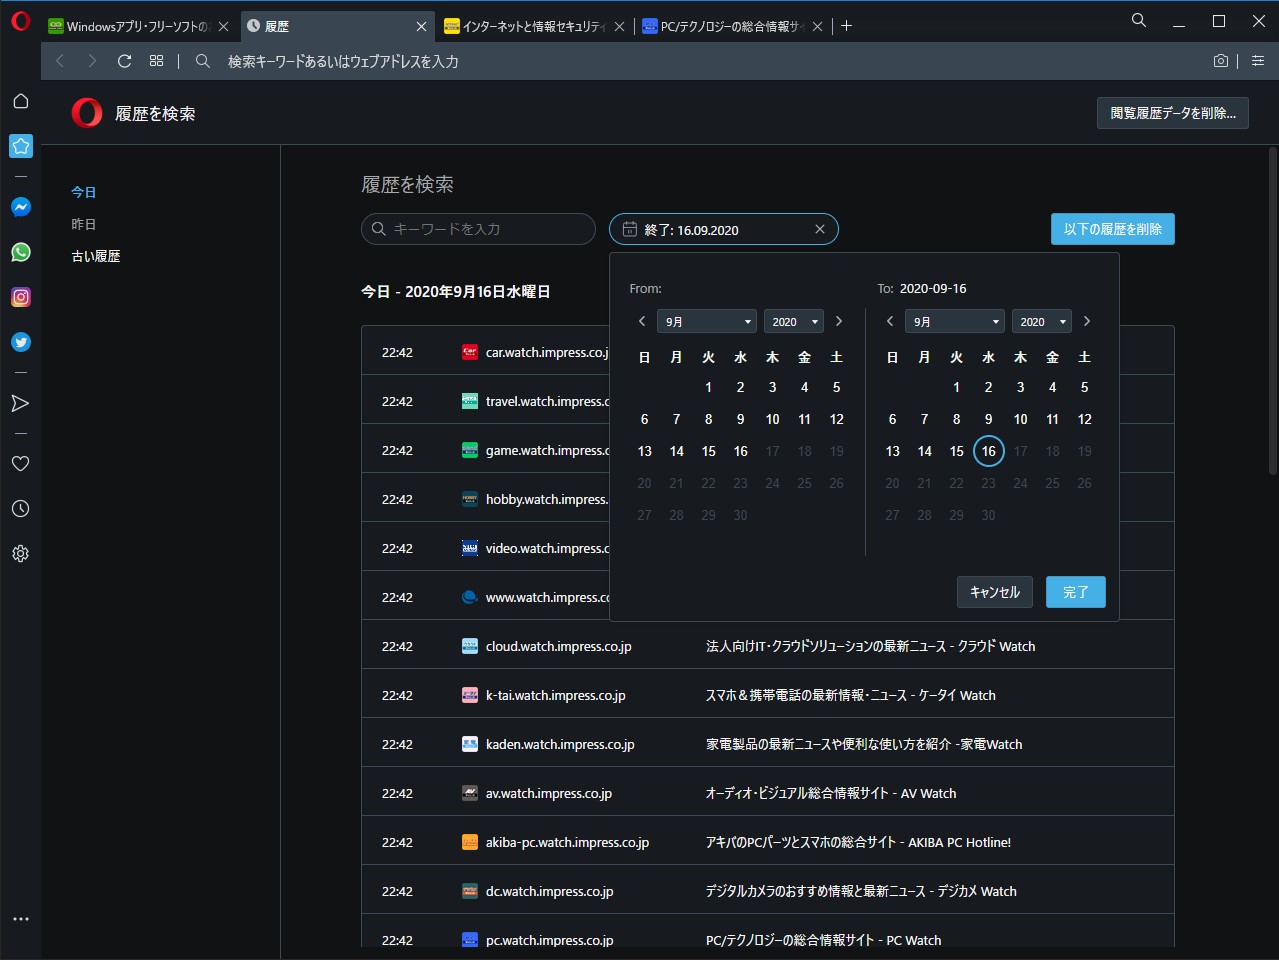The image size is (1279, 960).
Task: Open Instagram sidebar panel
Action: pos(20,297)
